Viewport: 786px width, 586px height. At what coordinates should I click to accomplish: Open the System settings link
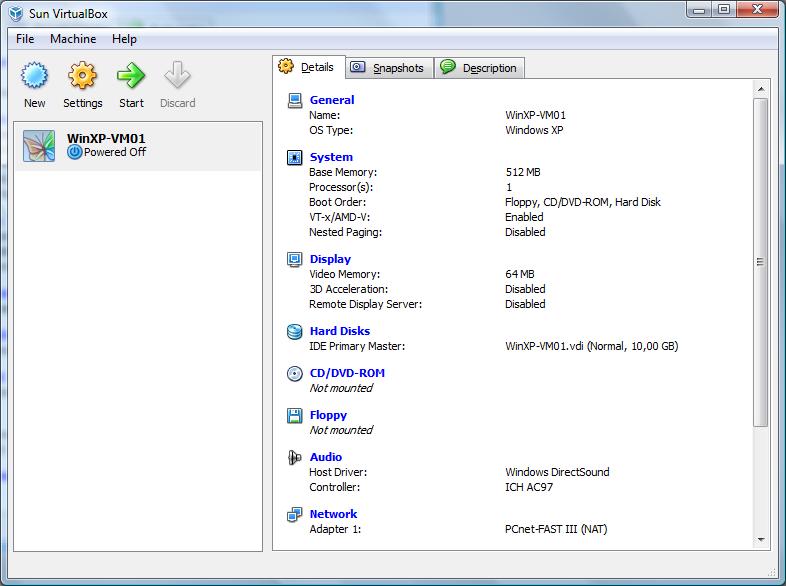click(331, 157)
